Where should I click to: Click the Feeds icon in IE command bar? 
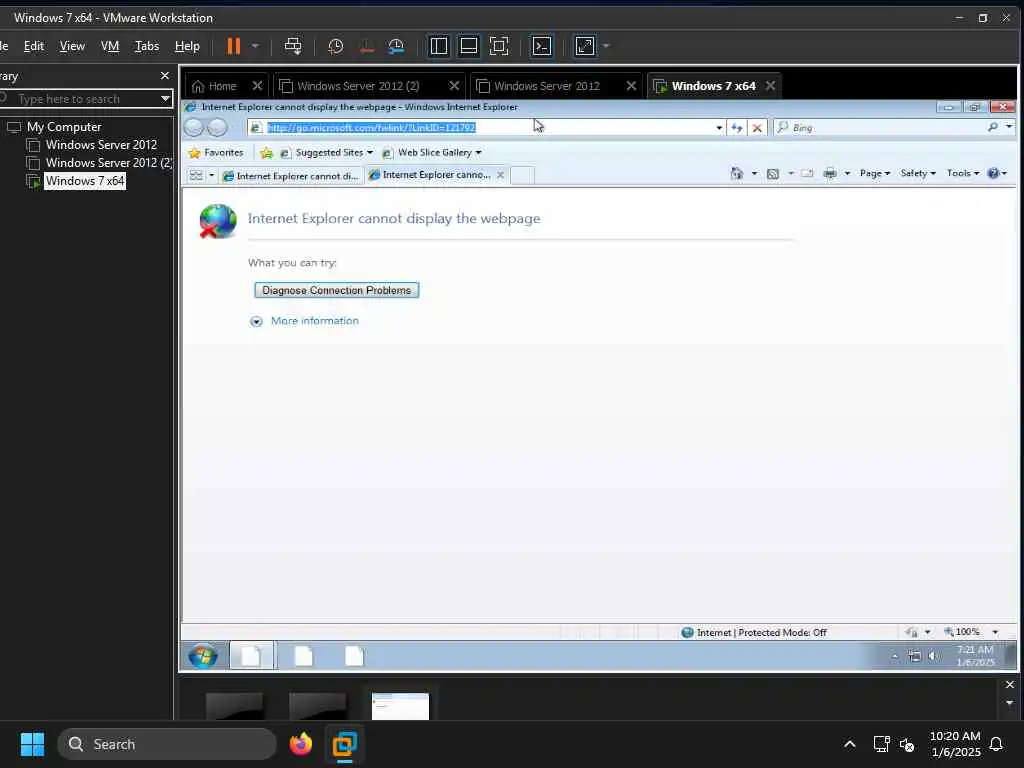tap(773, 173)
